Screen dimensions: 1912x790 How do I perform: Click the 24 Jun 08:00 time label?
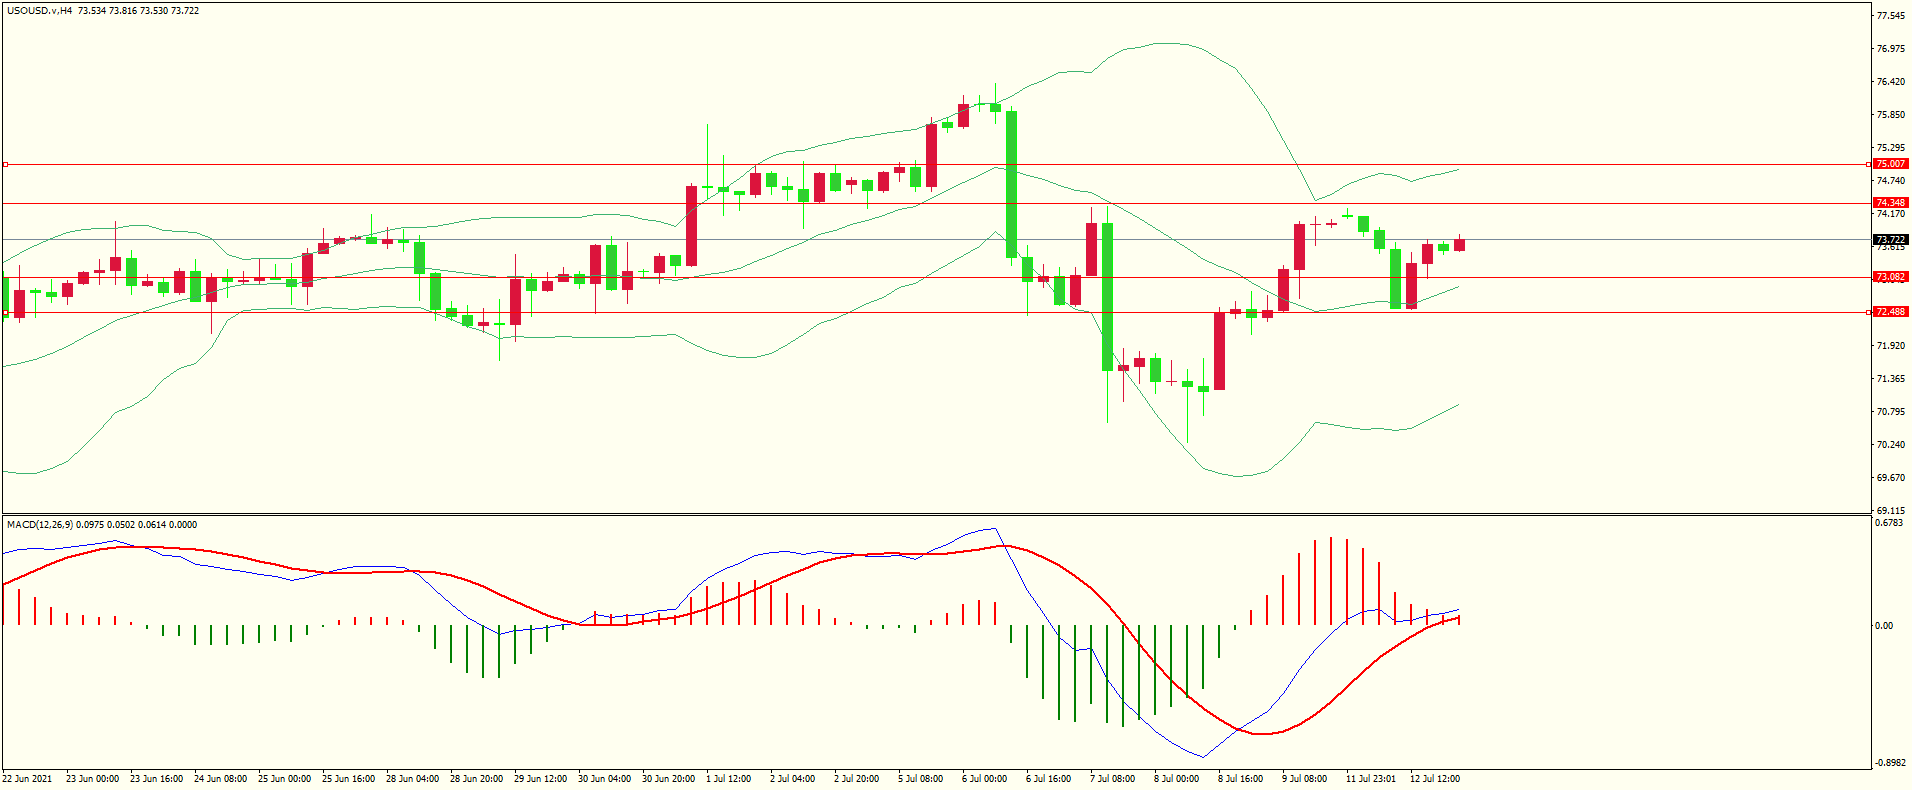click(221, 779)
